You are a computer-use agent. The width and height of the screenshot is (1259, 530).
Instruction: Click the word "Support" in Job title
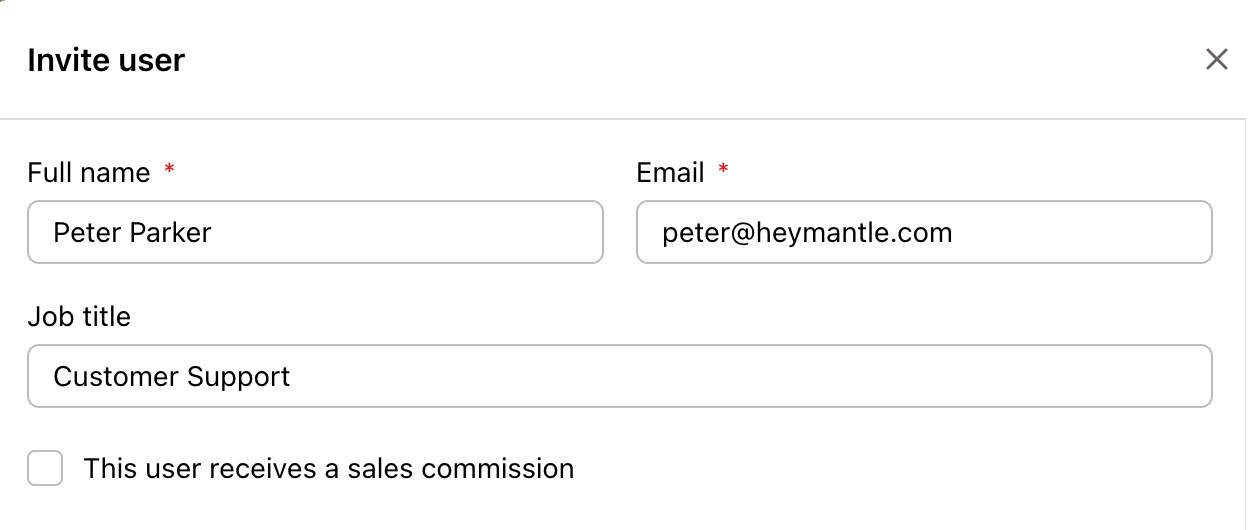coord(241,377)
